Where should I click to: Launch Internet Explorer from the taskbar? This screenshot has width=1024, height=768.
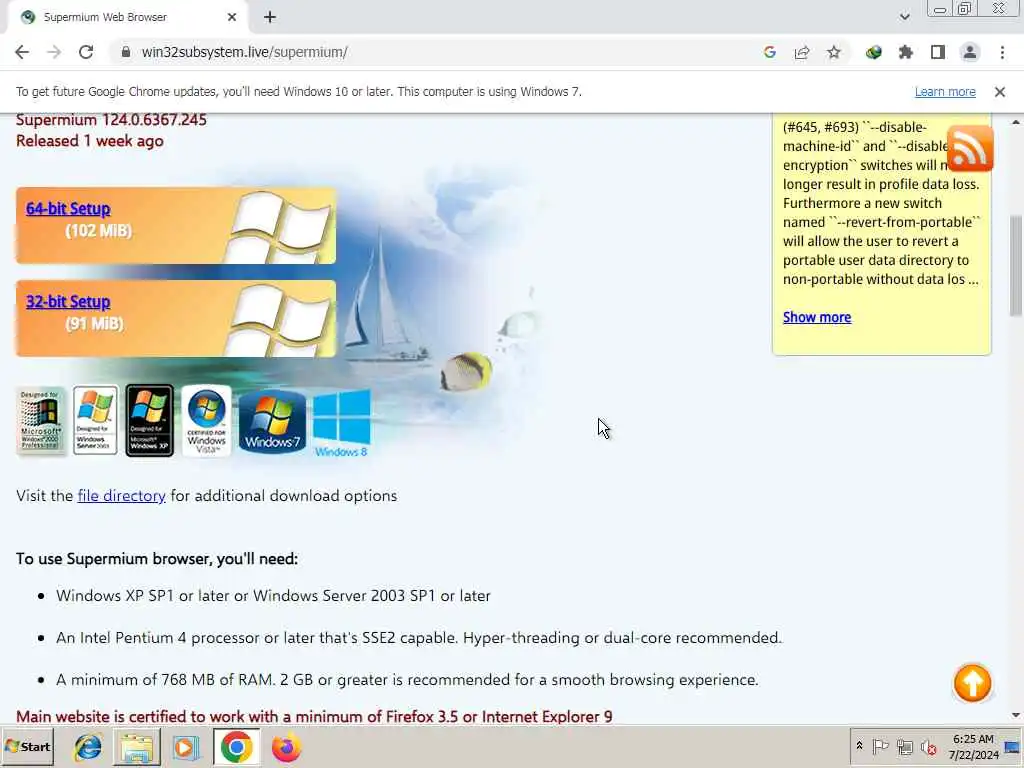tap(88, 747)
